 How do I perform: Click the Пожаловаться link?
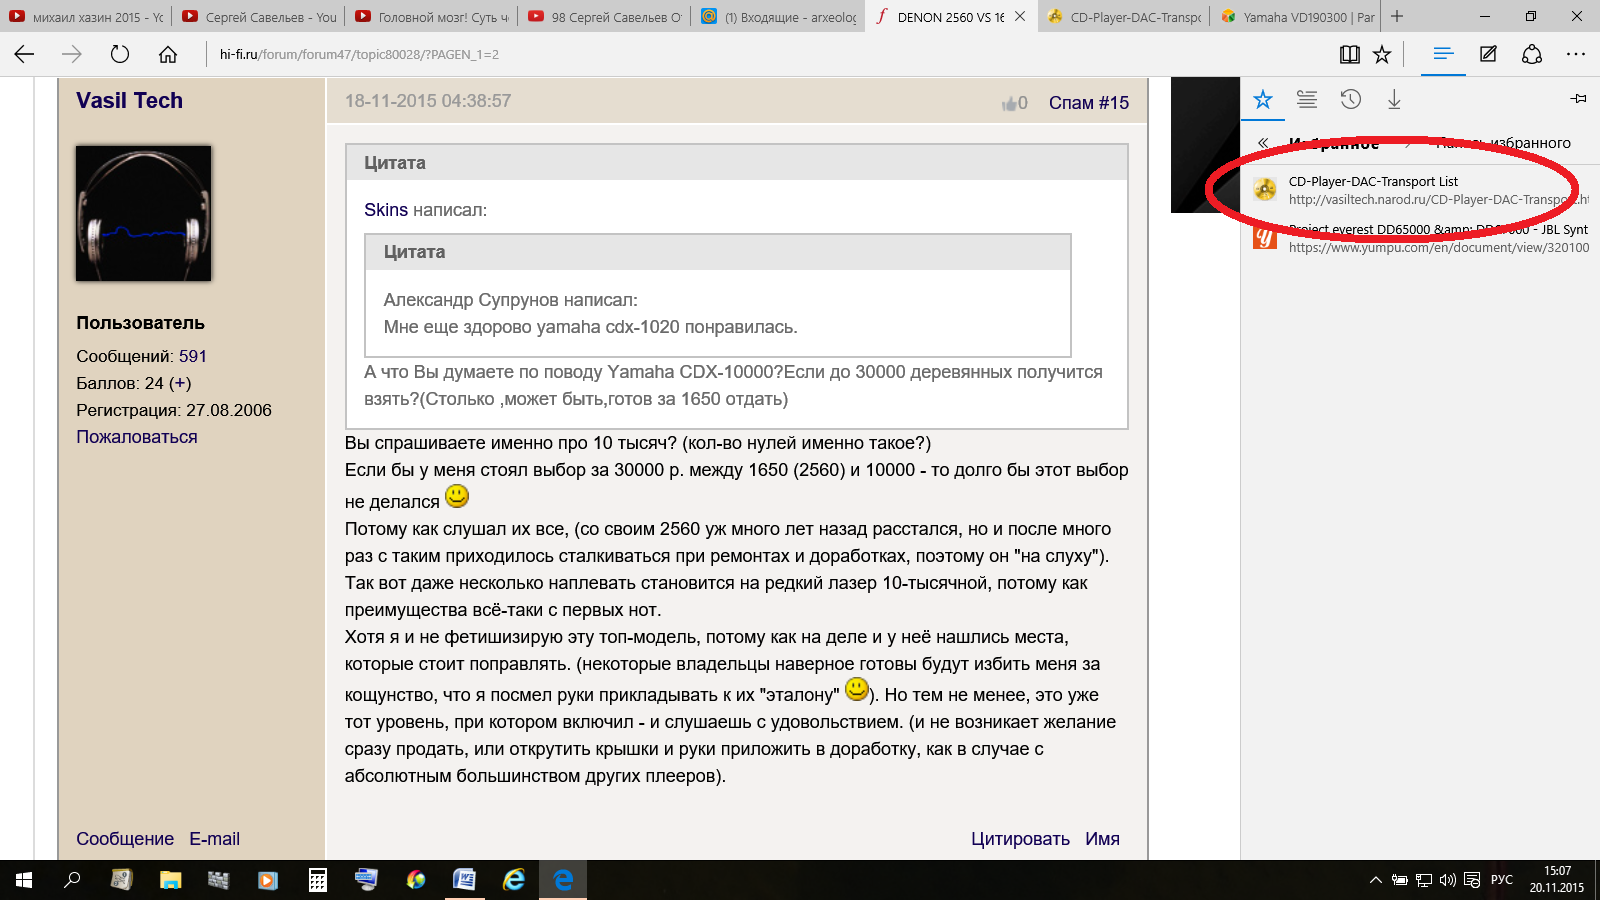tap(137, 437)
